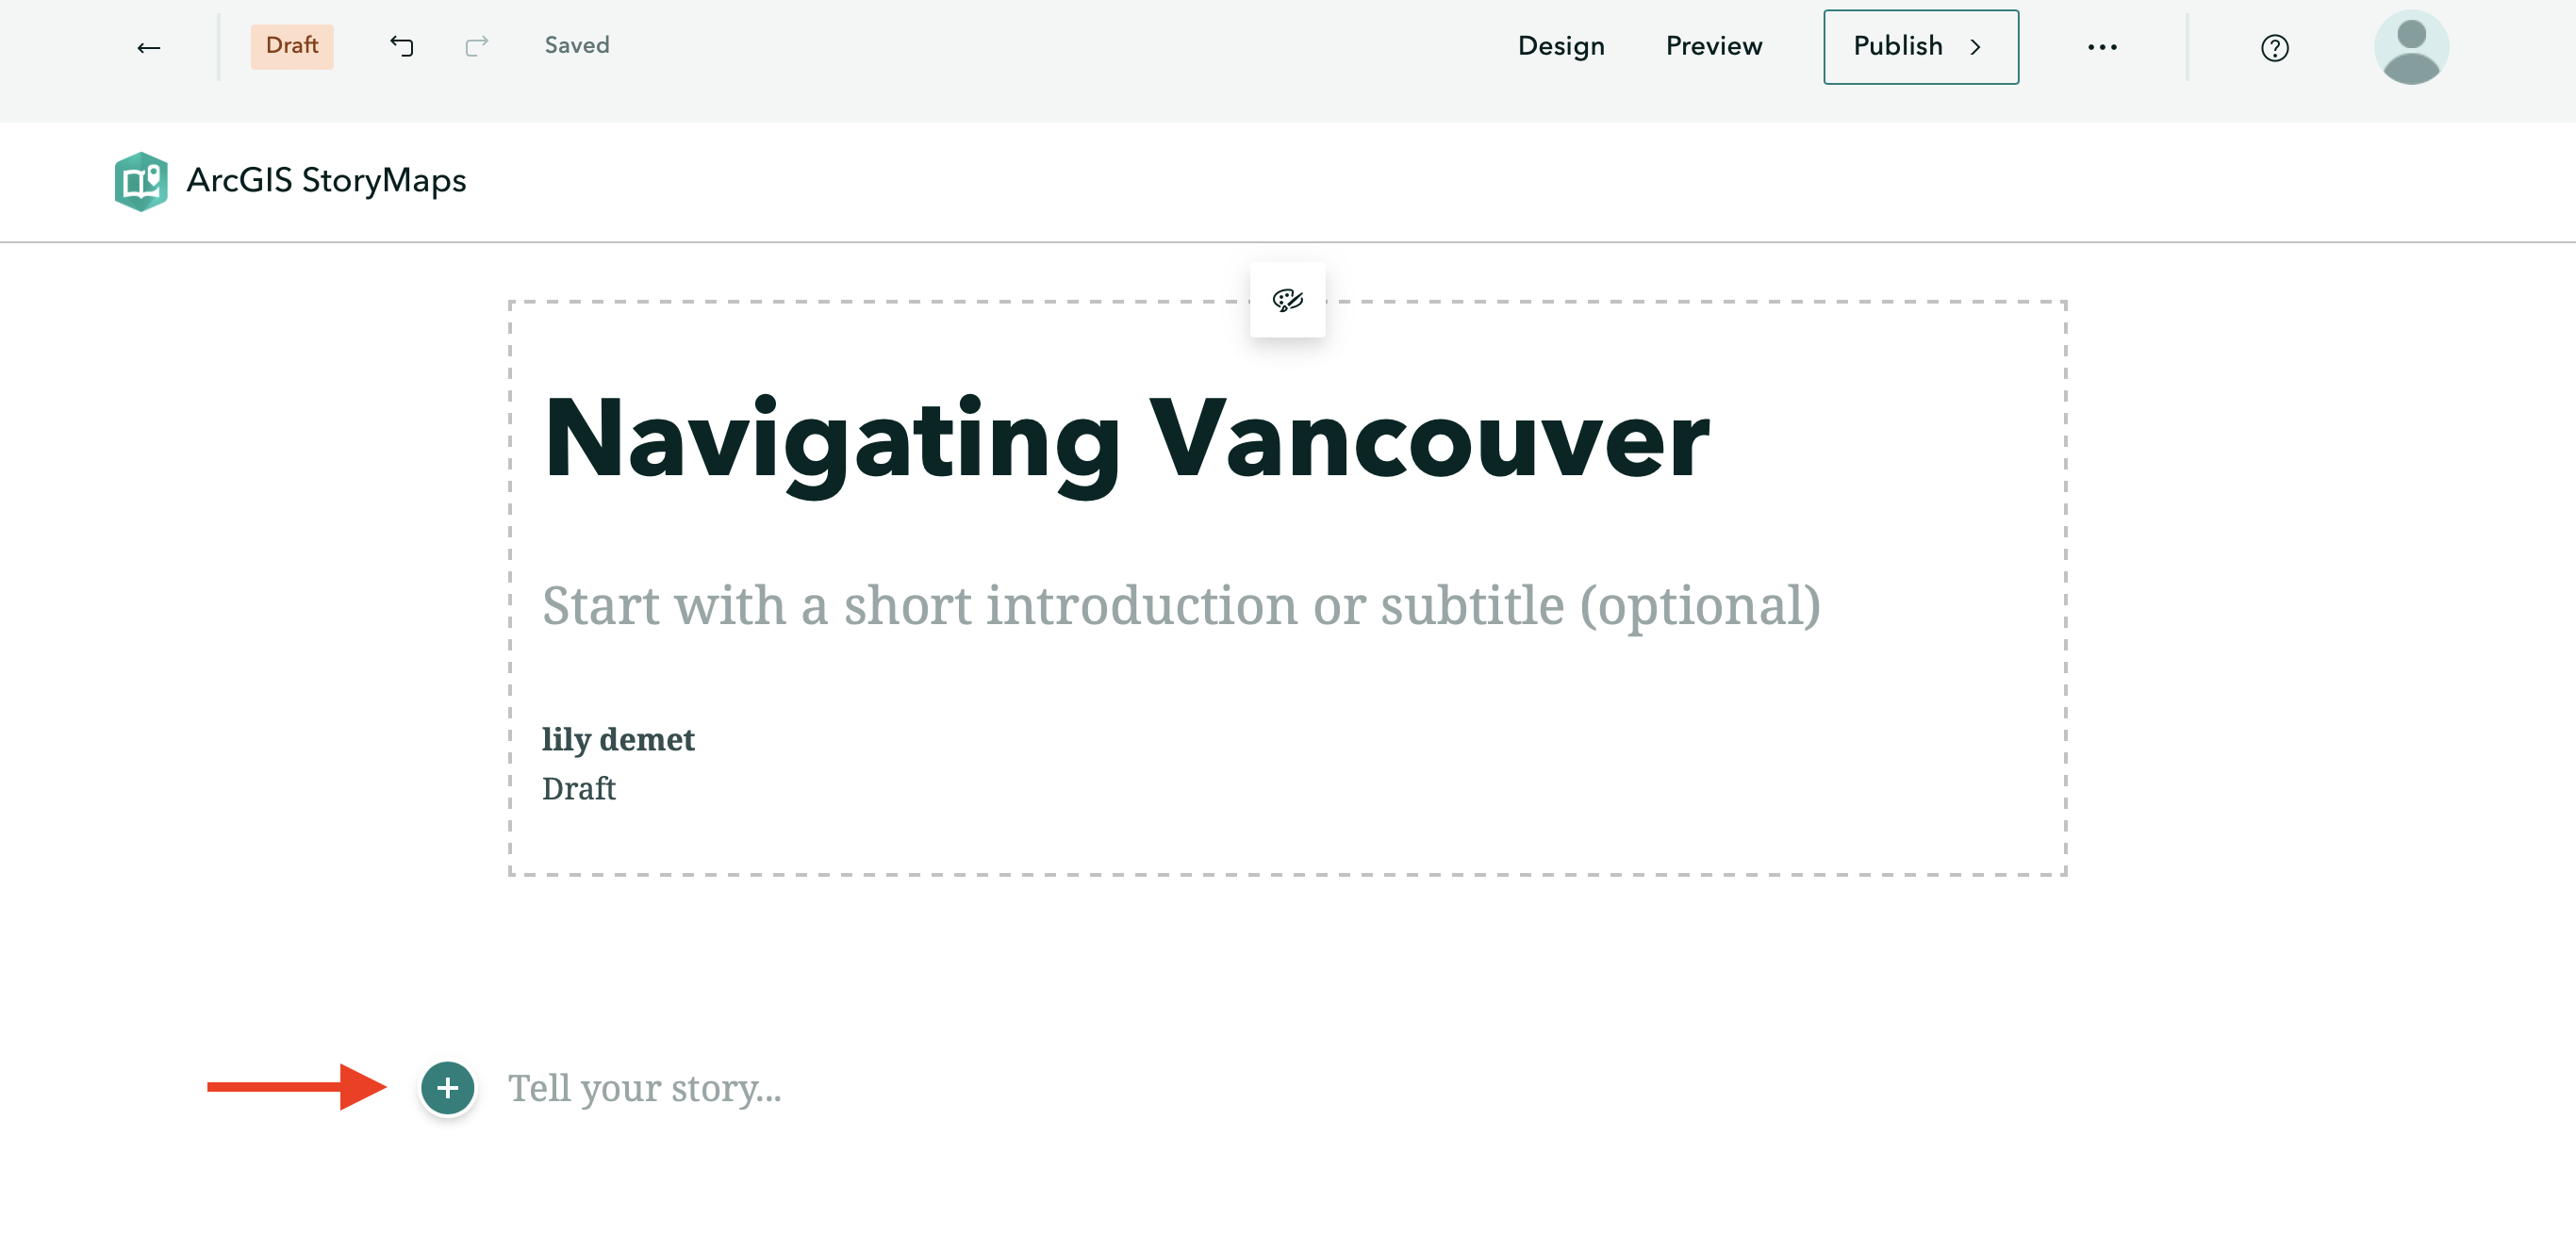Click the Publish button

click(x=1919, y=46)
